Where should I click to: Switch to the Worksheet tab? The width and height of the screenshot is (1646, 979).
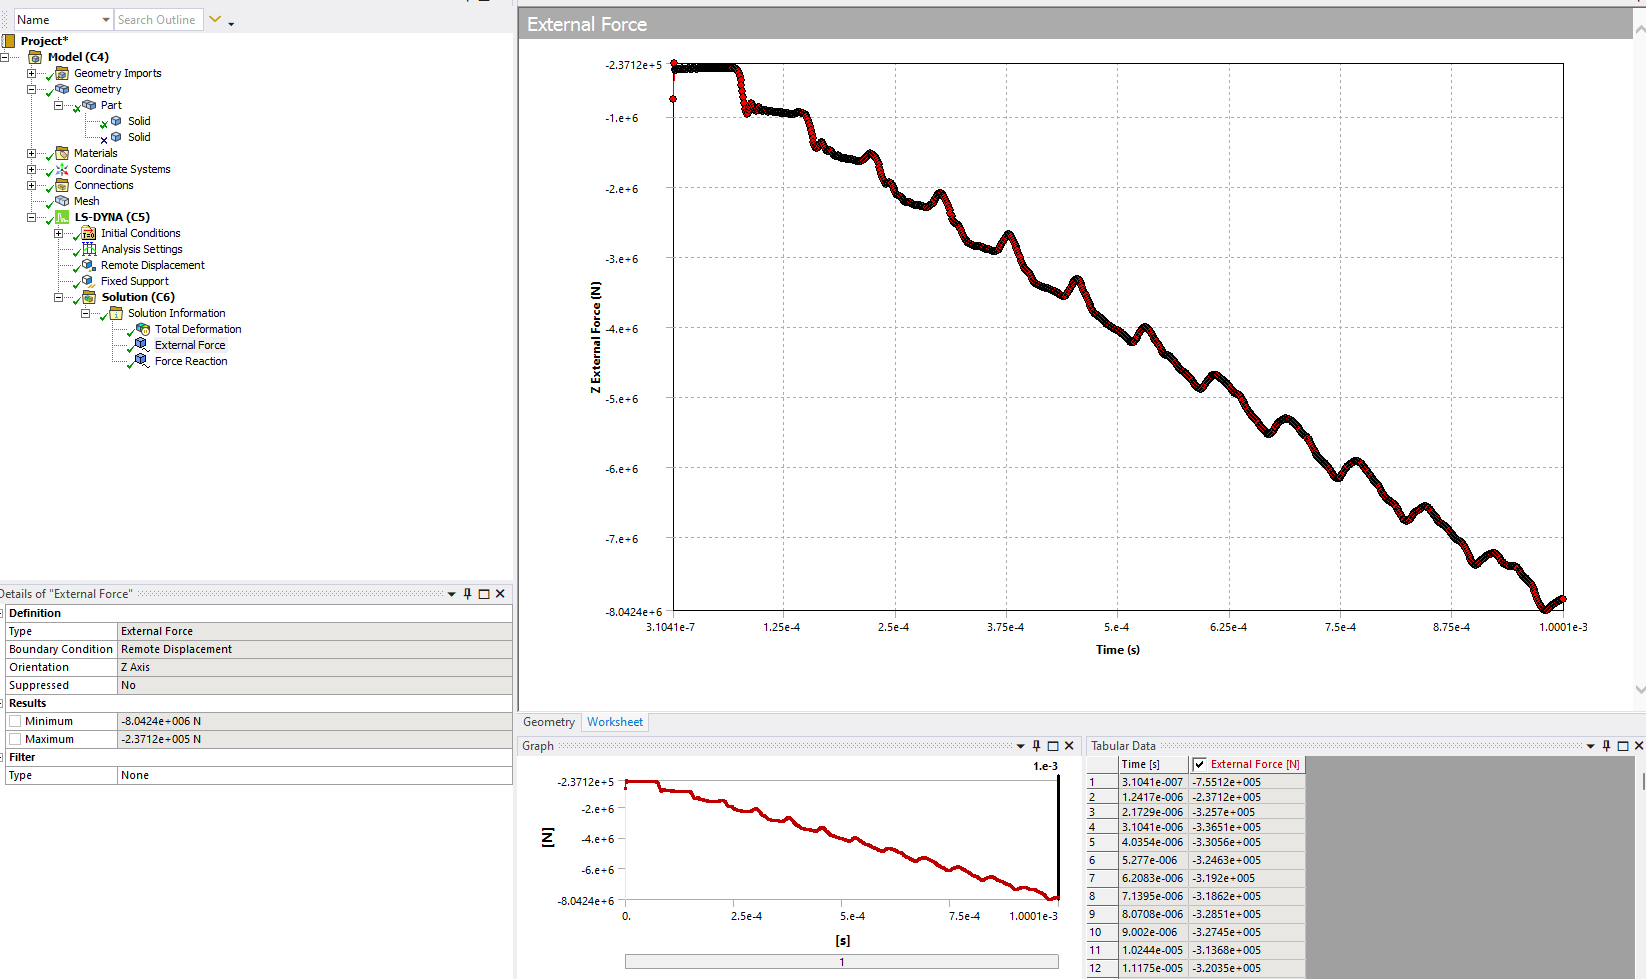pyautogui.click(x=614, y=722)
